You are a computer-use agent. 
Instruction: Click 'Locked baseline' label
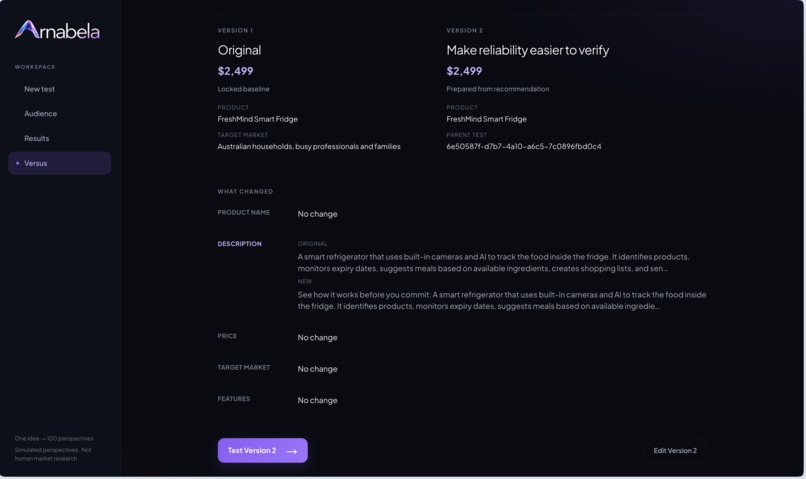pos(243,89)
